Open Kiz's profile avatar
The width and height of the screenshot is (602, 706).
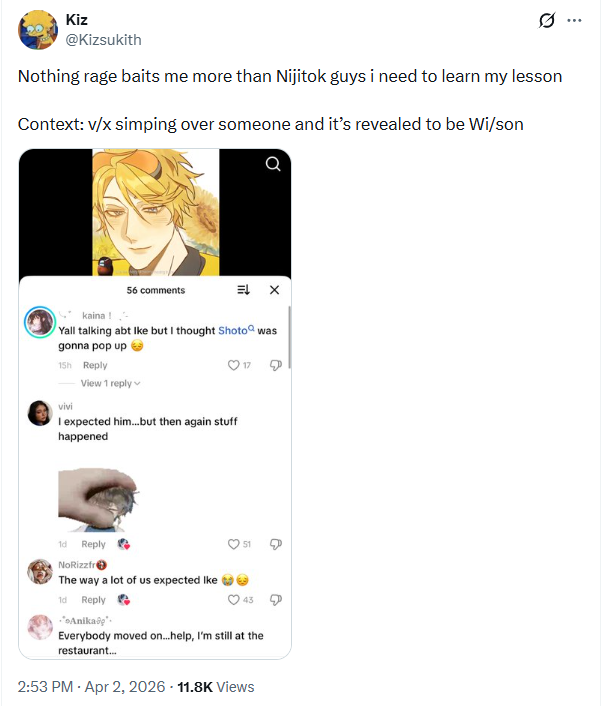pyautogui.click(x=38, y=30)
